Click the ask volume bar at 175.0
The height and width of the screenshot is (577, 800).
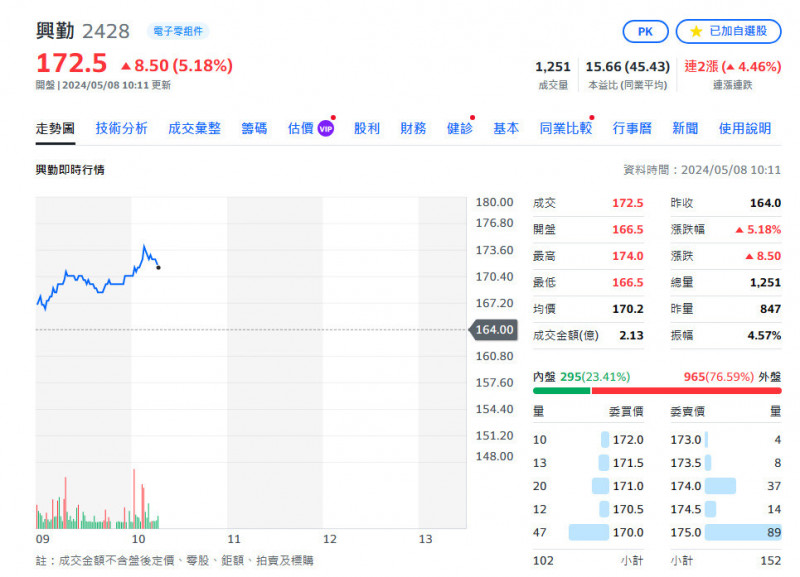click(743, 532)
